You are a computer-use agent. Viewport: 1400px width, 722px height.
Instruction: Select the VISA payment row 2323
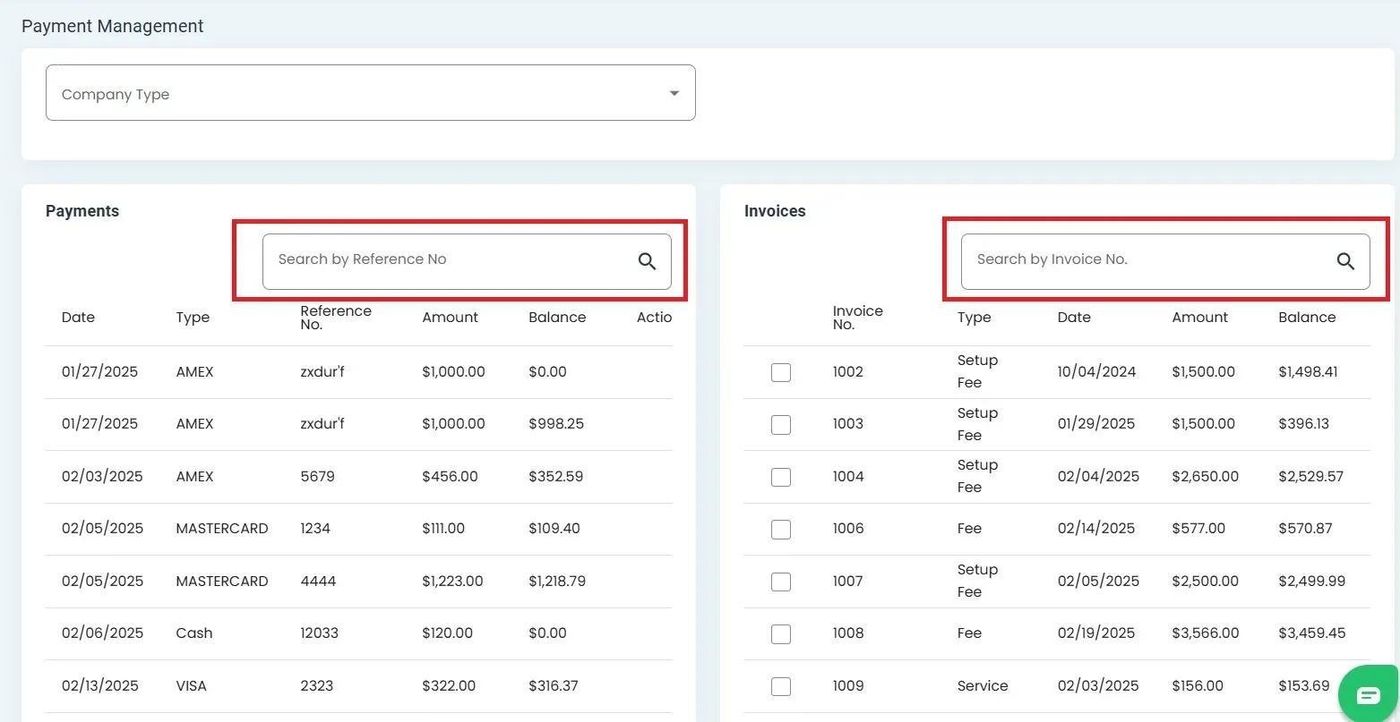click(316, 686)
